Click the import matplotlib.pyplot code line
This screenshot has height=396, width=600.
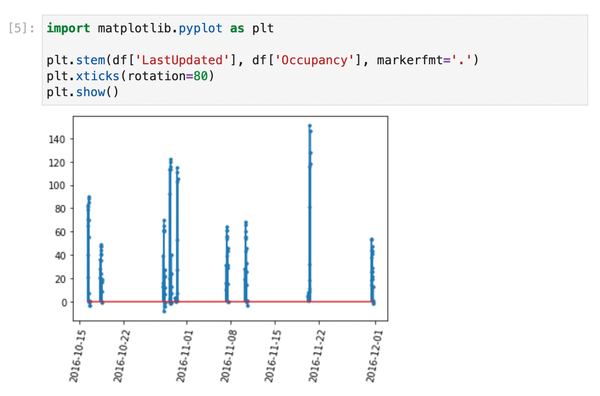pos(160,28)
